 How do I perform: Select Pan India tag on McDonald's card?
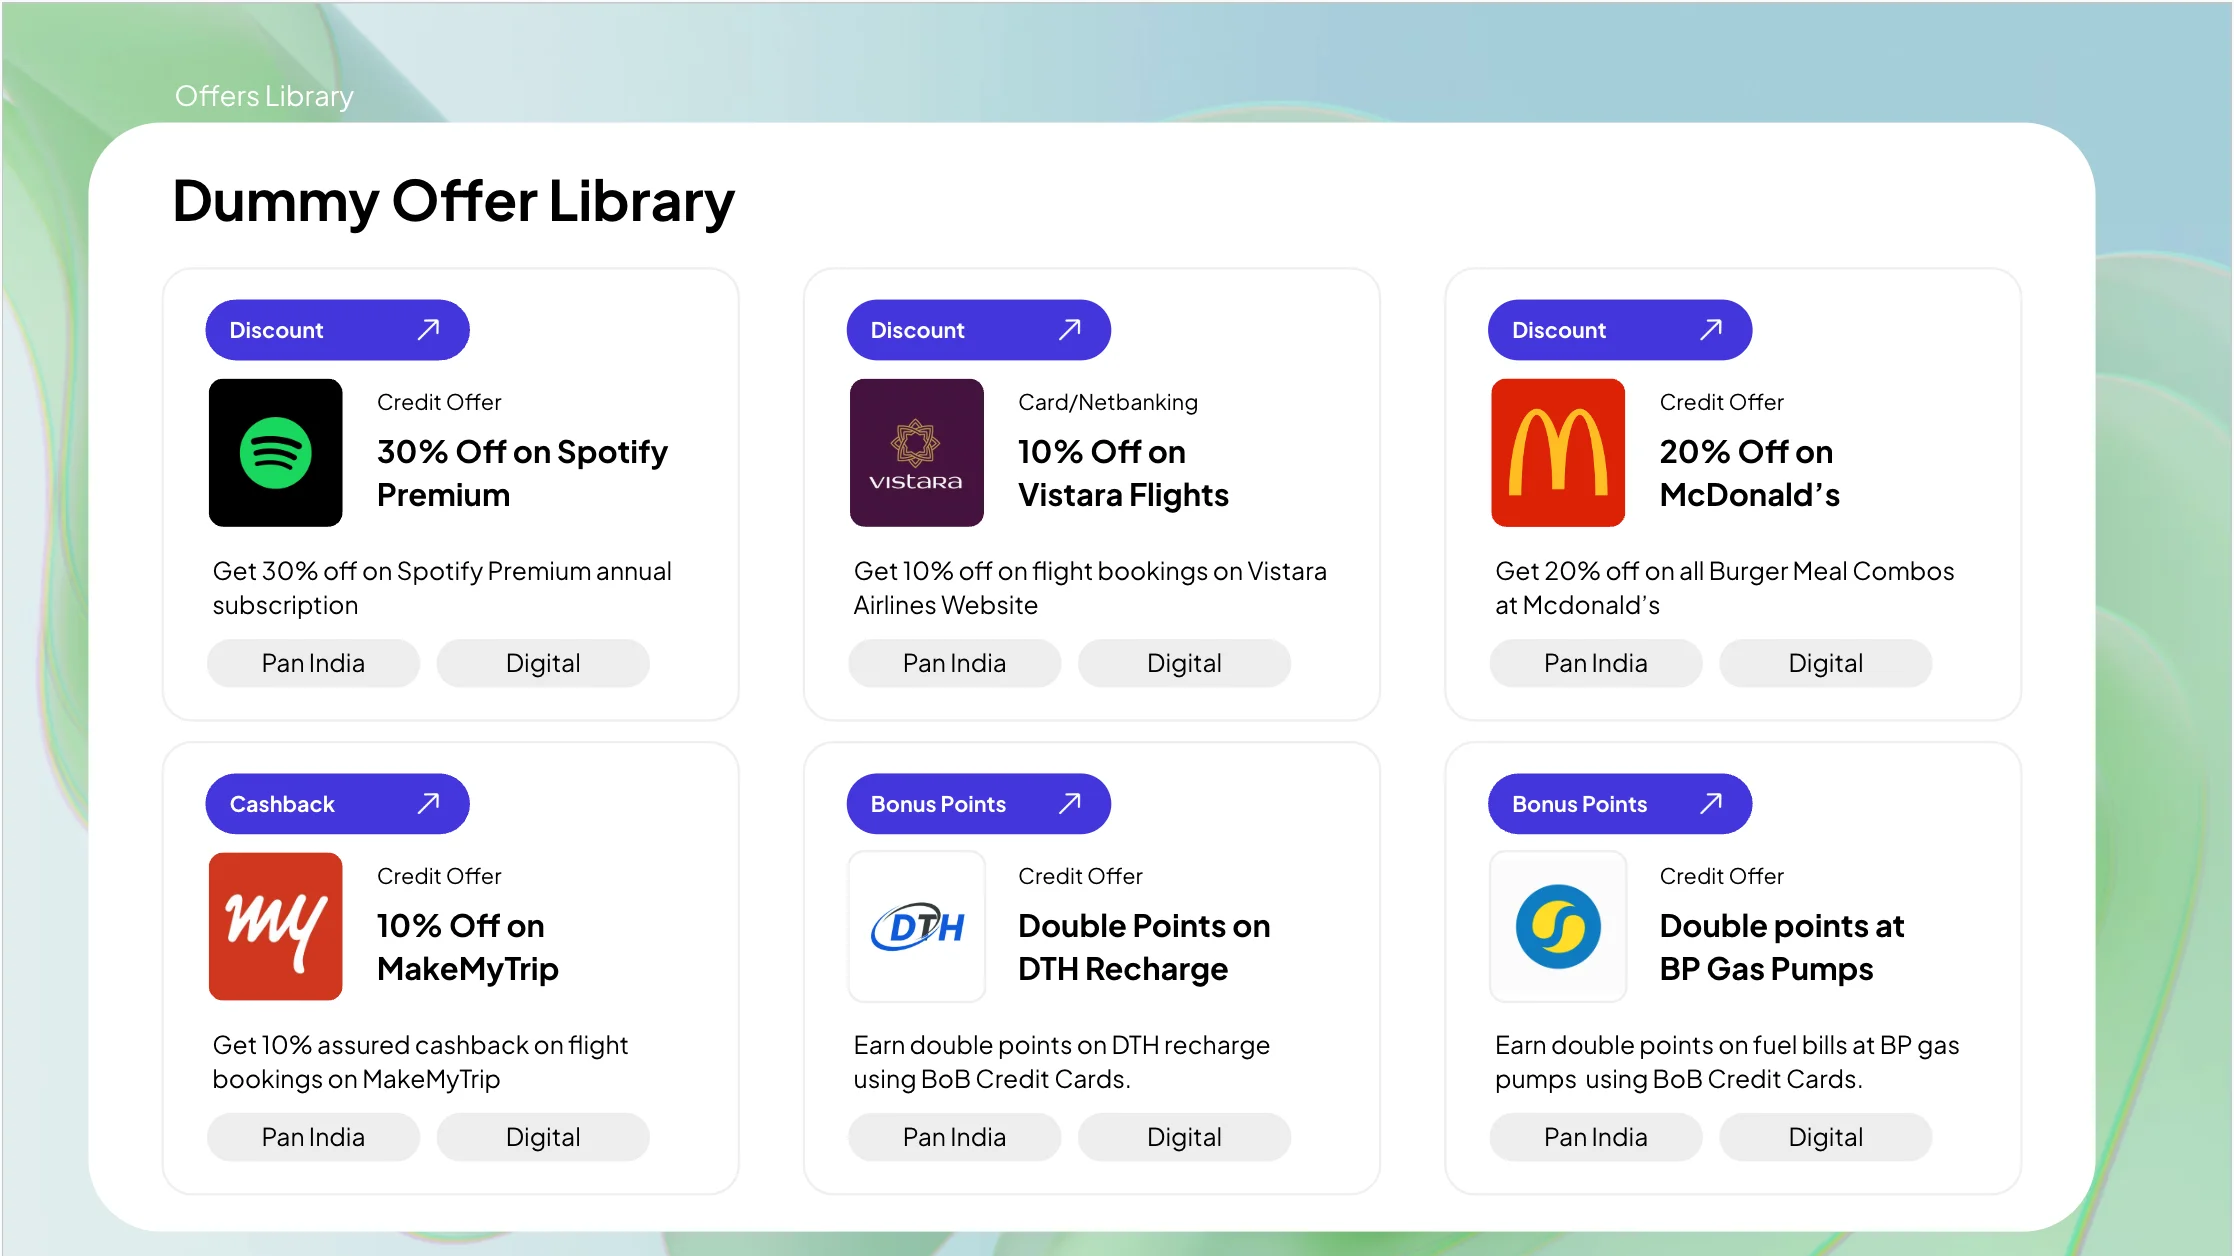click(1596, 663)
